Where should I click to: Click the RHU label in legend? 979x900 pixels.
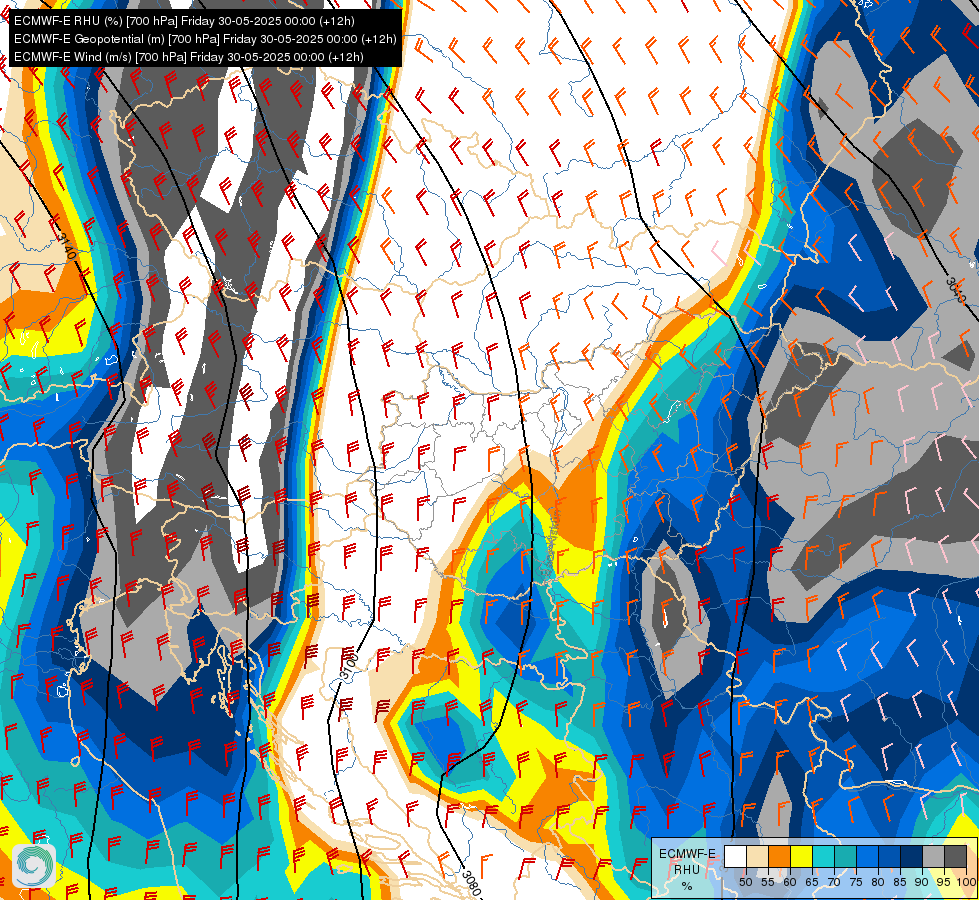pos(687,869)
